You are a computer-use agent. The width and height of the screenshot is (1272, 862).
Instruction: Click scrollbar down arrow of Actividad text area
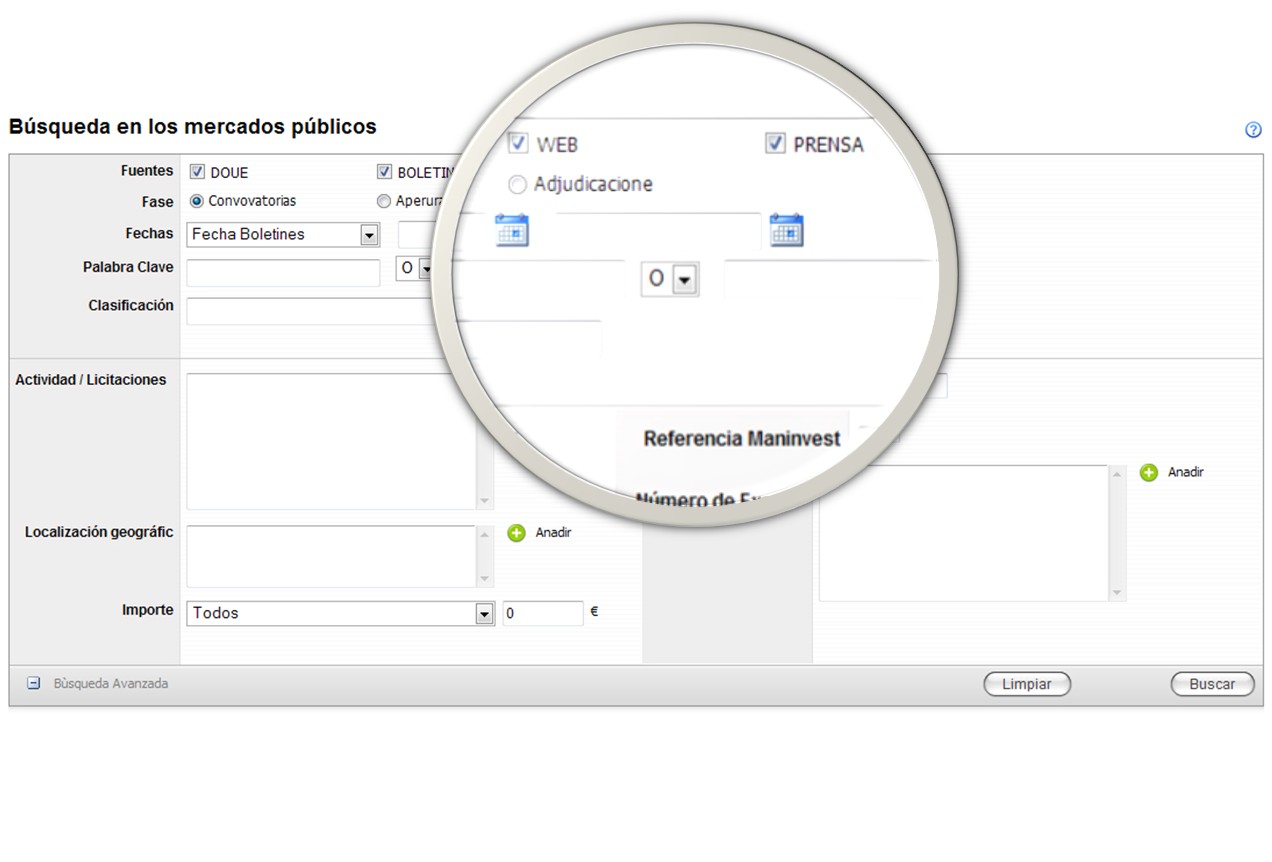point(485,501)
